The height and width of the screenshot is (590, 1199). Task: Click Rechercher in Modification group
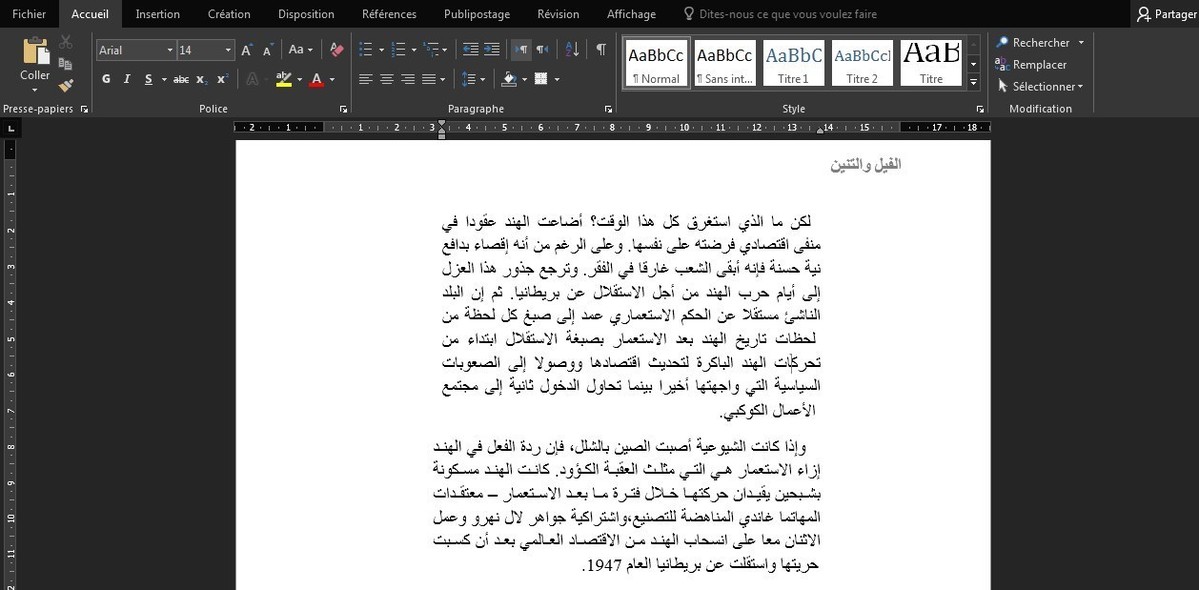pos(1032,43)
